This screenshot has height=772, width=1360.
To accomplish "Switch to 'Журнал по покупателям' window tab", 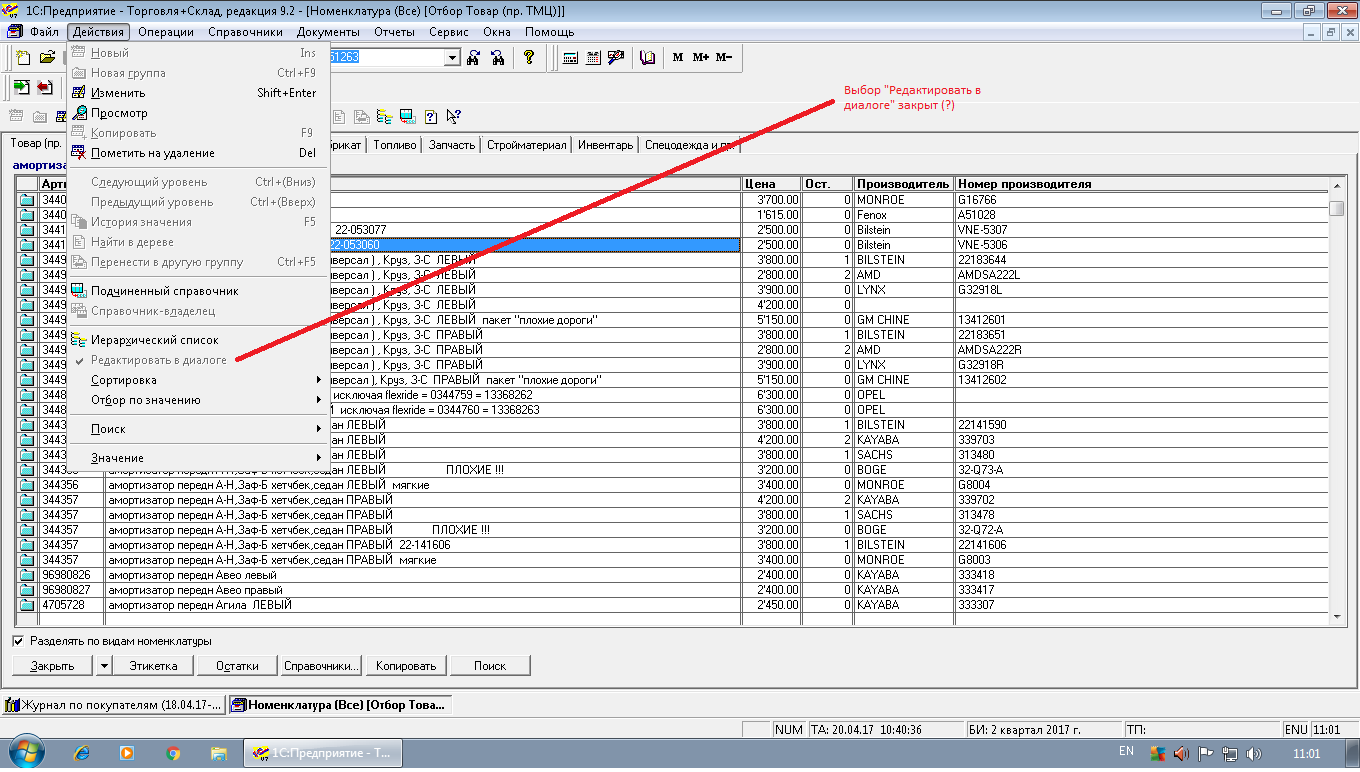I will click(x=113, y=705).
